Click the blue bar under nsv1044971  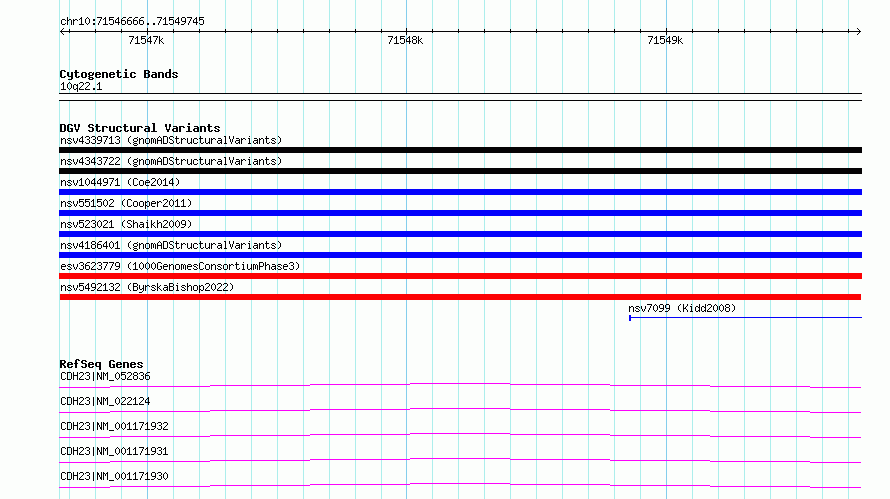pos(460,192)
